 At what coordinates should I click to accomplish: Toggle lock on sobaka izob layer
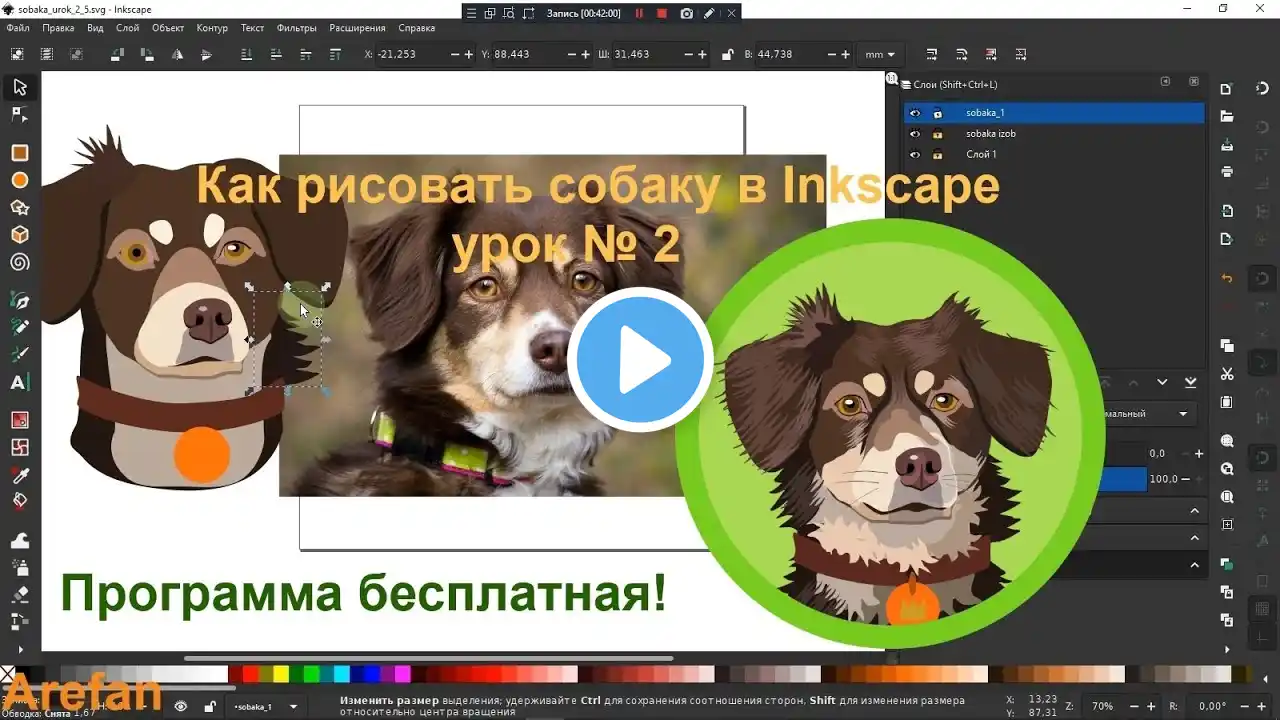click(x=938, y=134)
